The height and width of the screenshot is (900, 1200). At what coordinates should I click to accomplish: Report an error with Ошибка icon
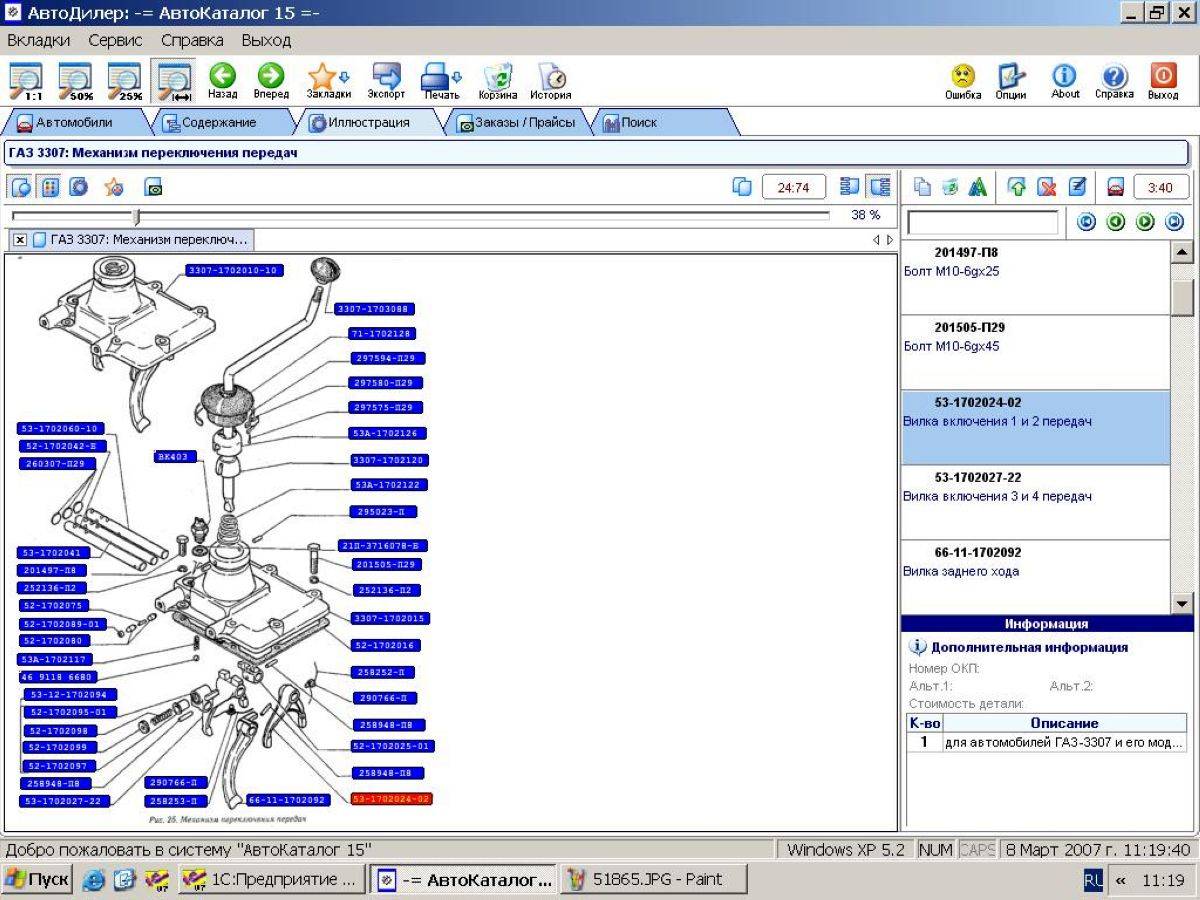(963, 81)
